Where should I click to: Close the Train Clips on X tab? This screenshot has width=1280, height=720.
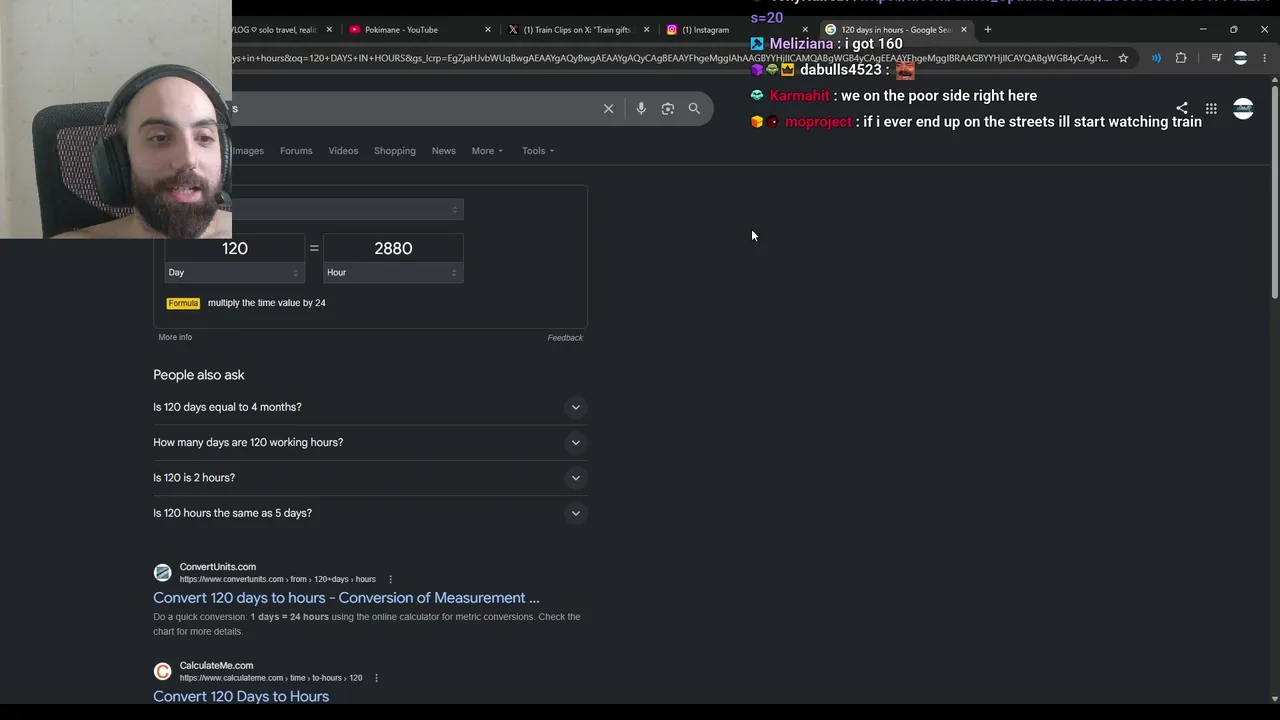pos(646,29)
